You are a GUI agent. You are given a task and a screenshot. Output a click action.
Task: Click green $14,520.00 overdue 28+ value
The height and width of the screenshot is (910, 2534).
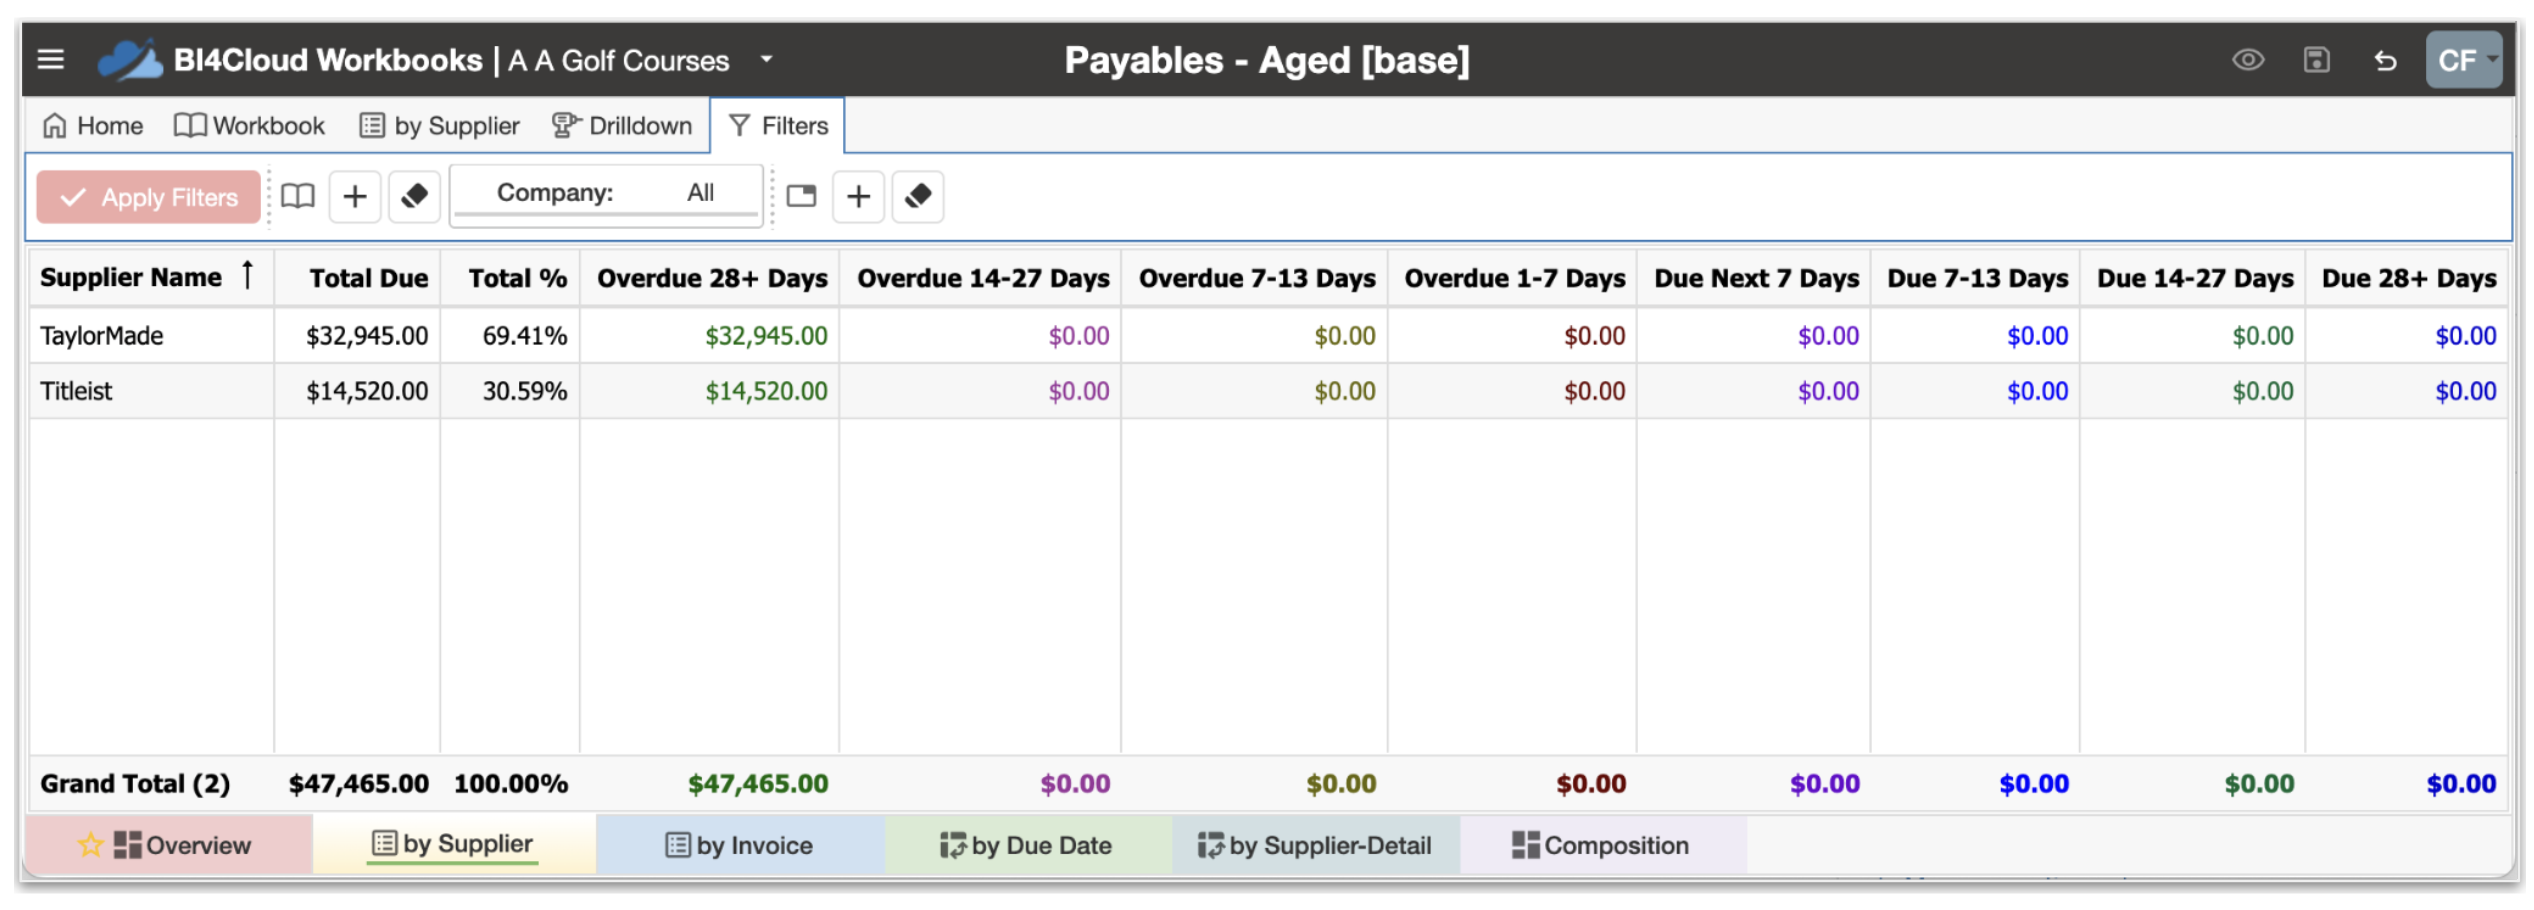[x=766, y=391]
